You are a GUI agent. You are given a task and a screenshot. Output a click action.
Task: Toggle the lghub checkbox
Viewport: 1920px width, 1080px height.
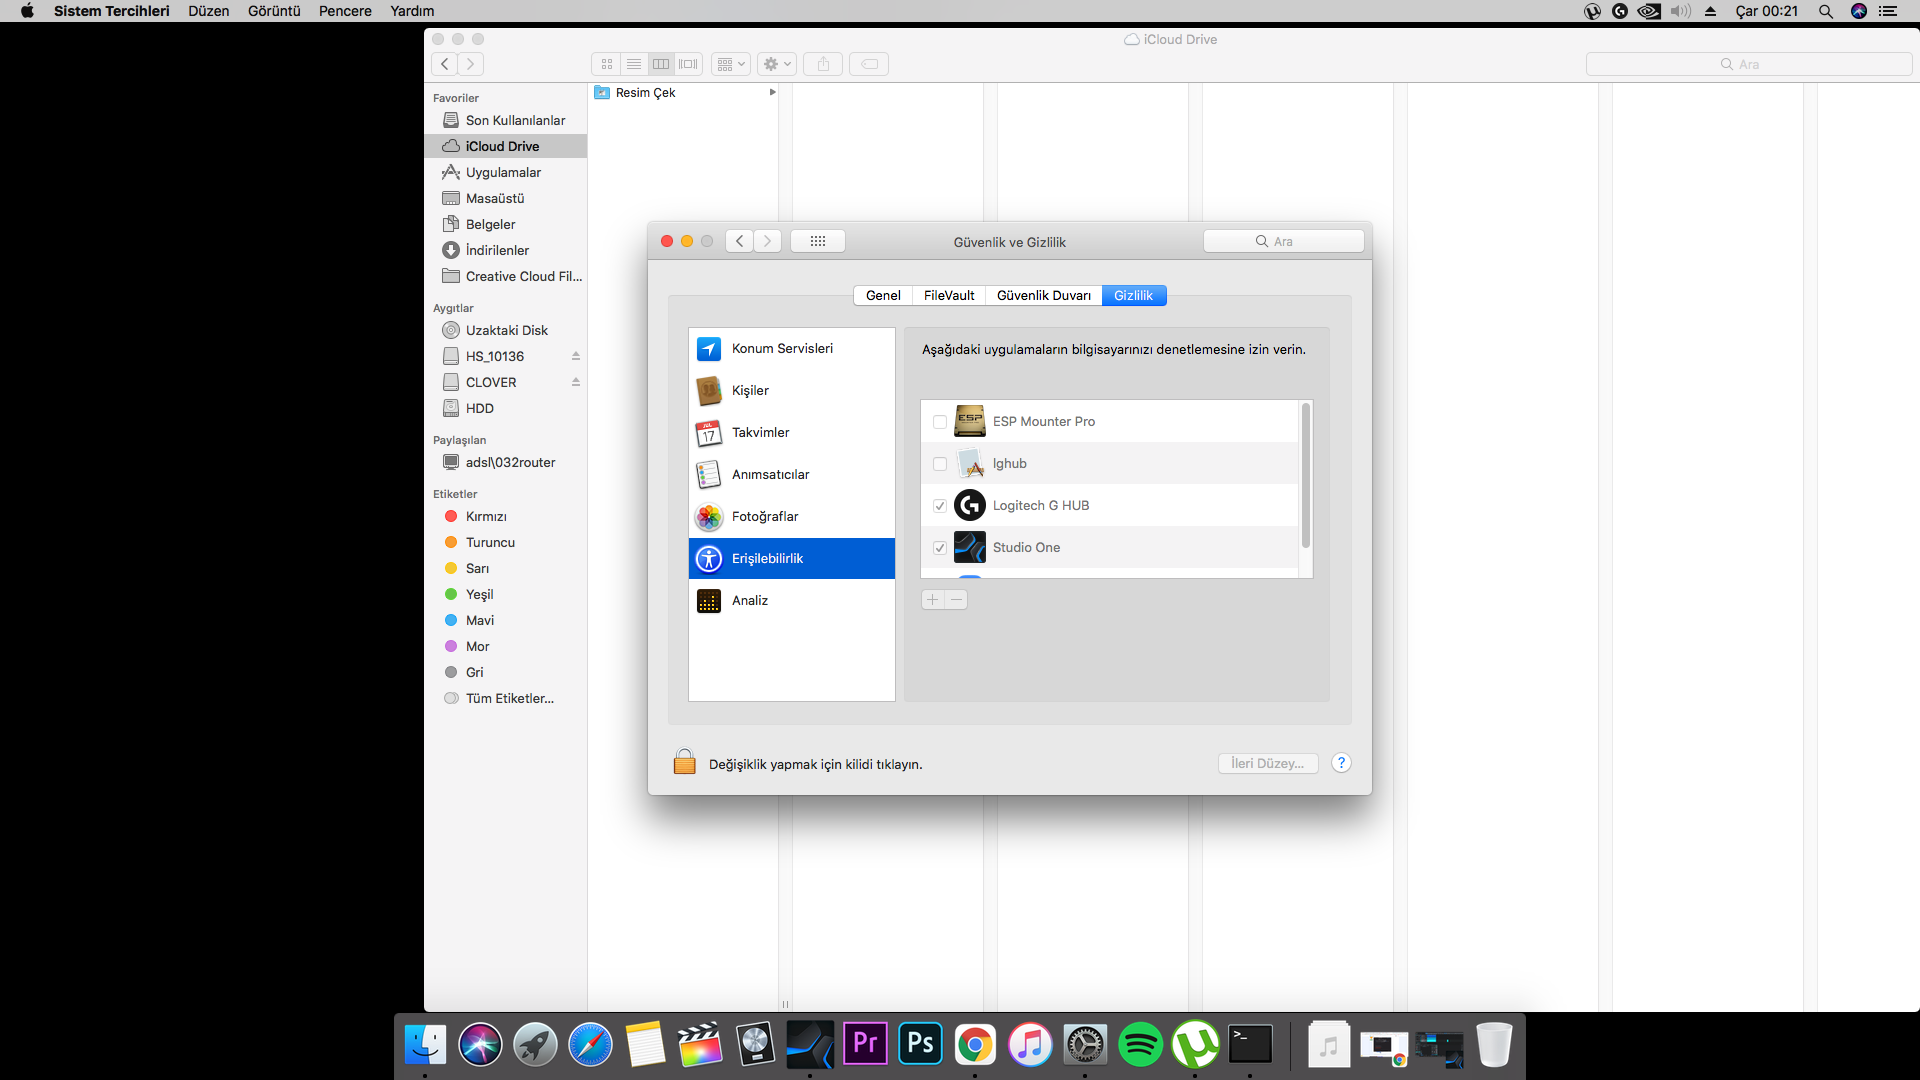[940, 464]
